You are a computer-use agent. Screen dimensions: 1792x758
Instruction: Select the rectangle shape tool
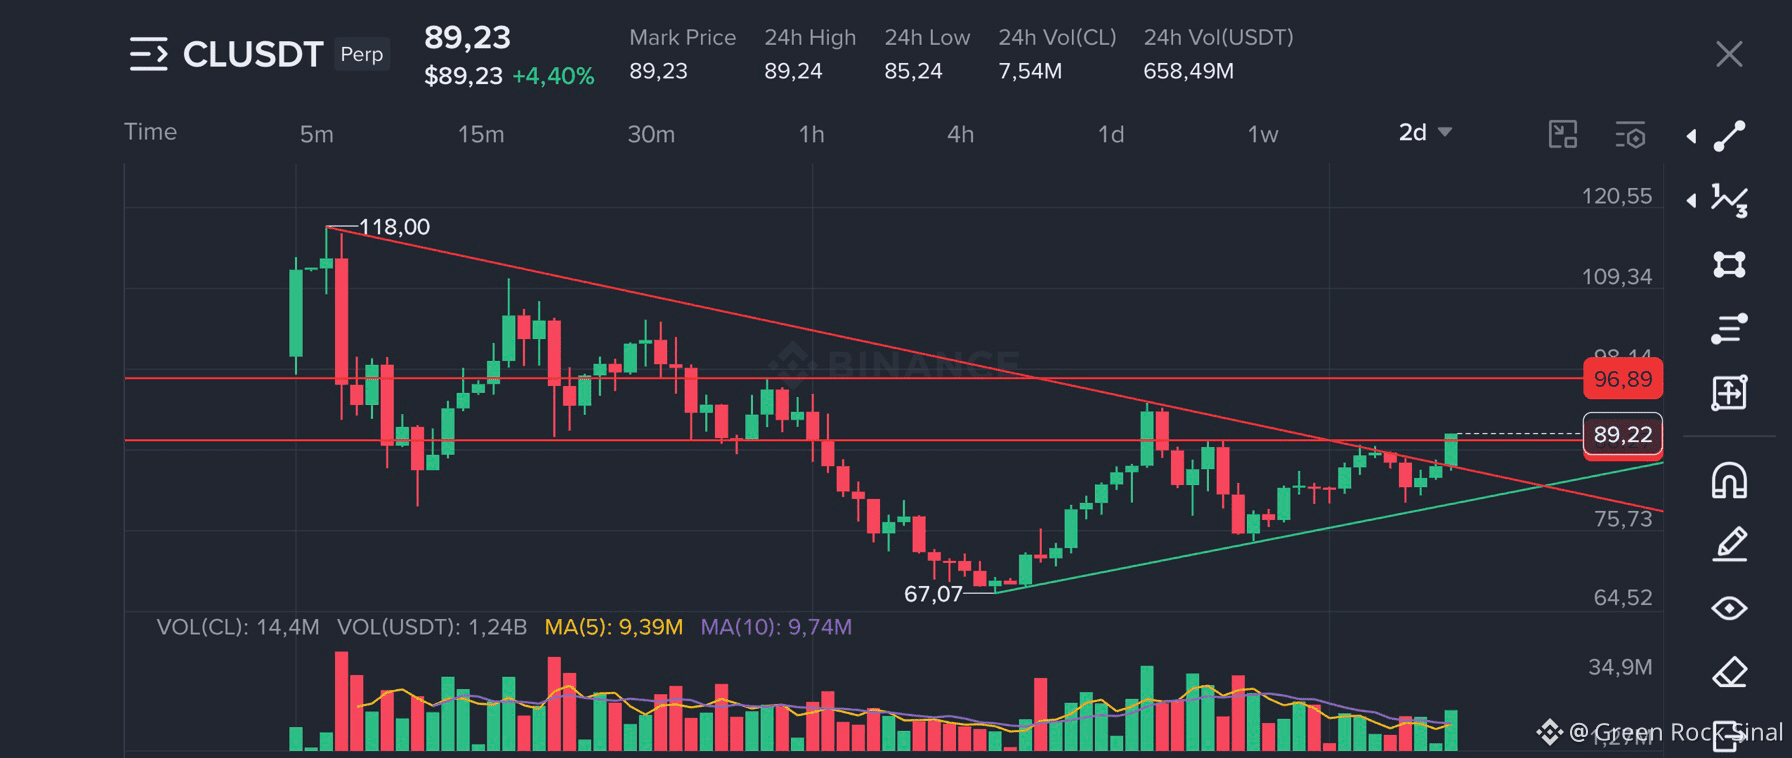[x=1729, y=264]
